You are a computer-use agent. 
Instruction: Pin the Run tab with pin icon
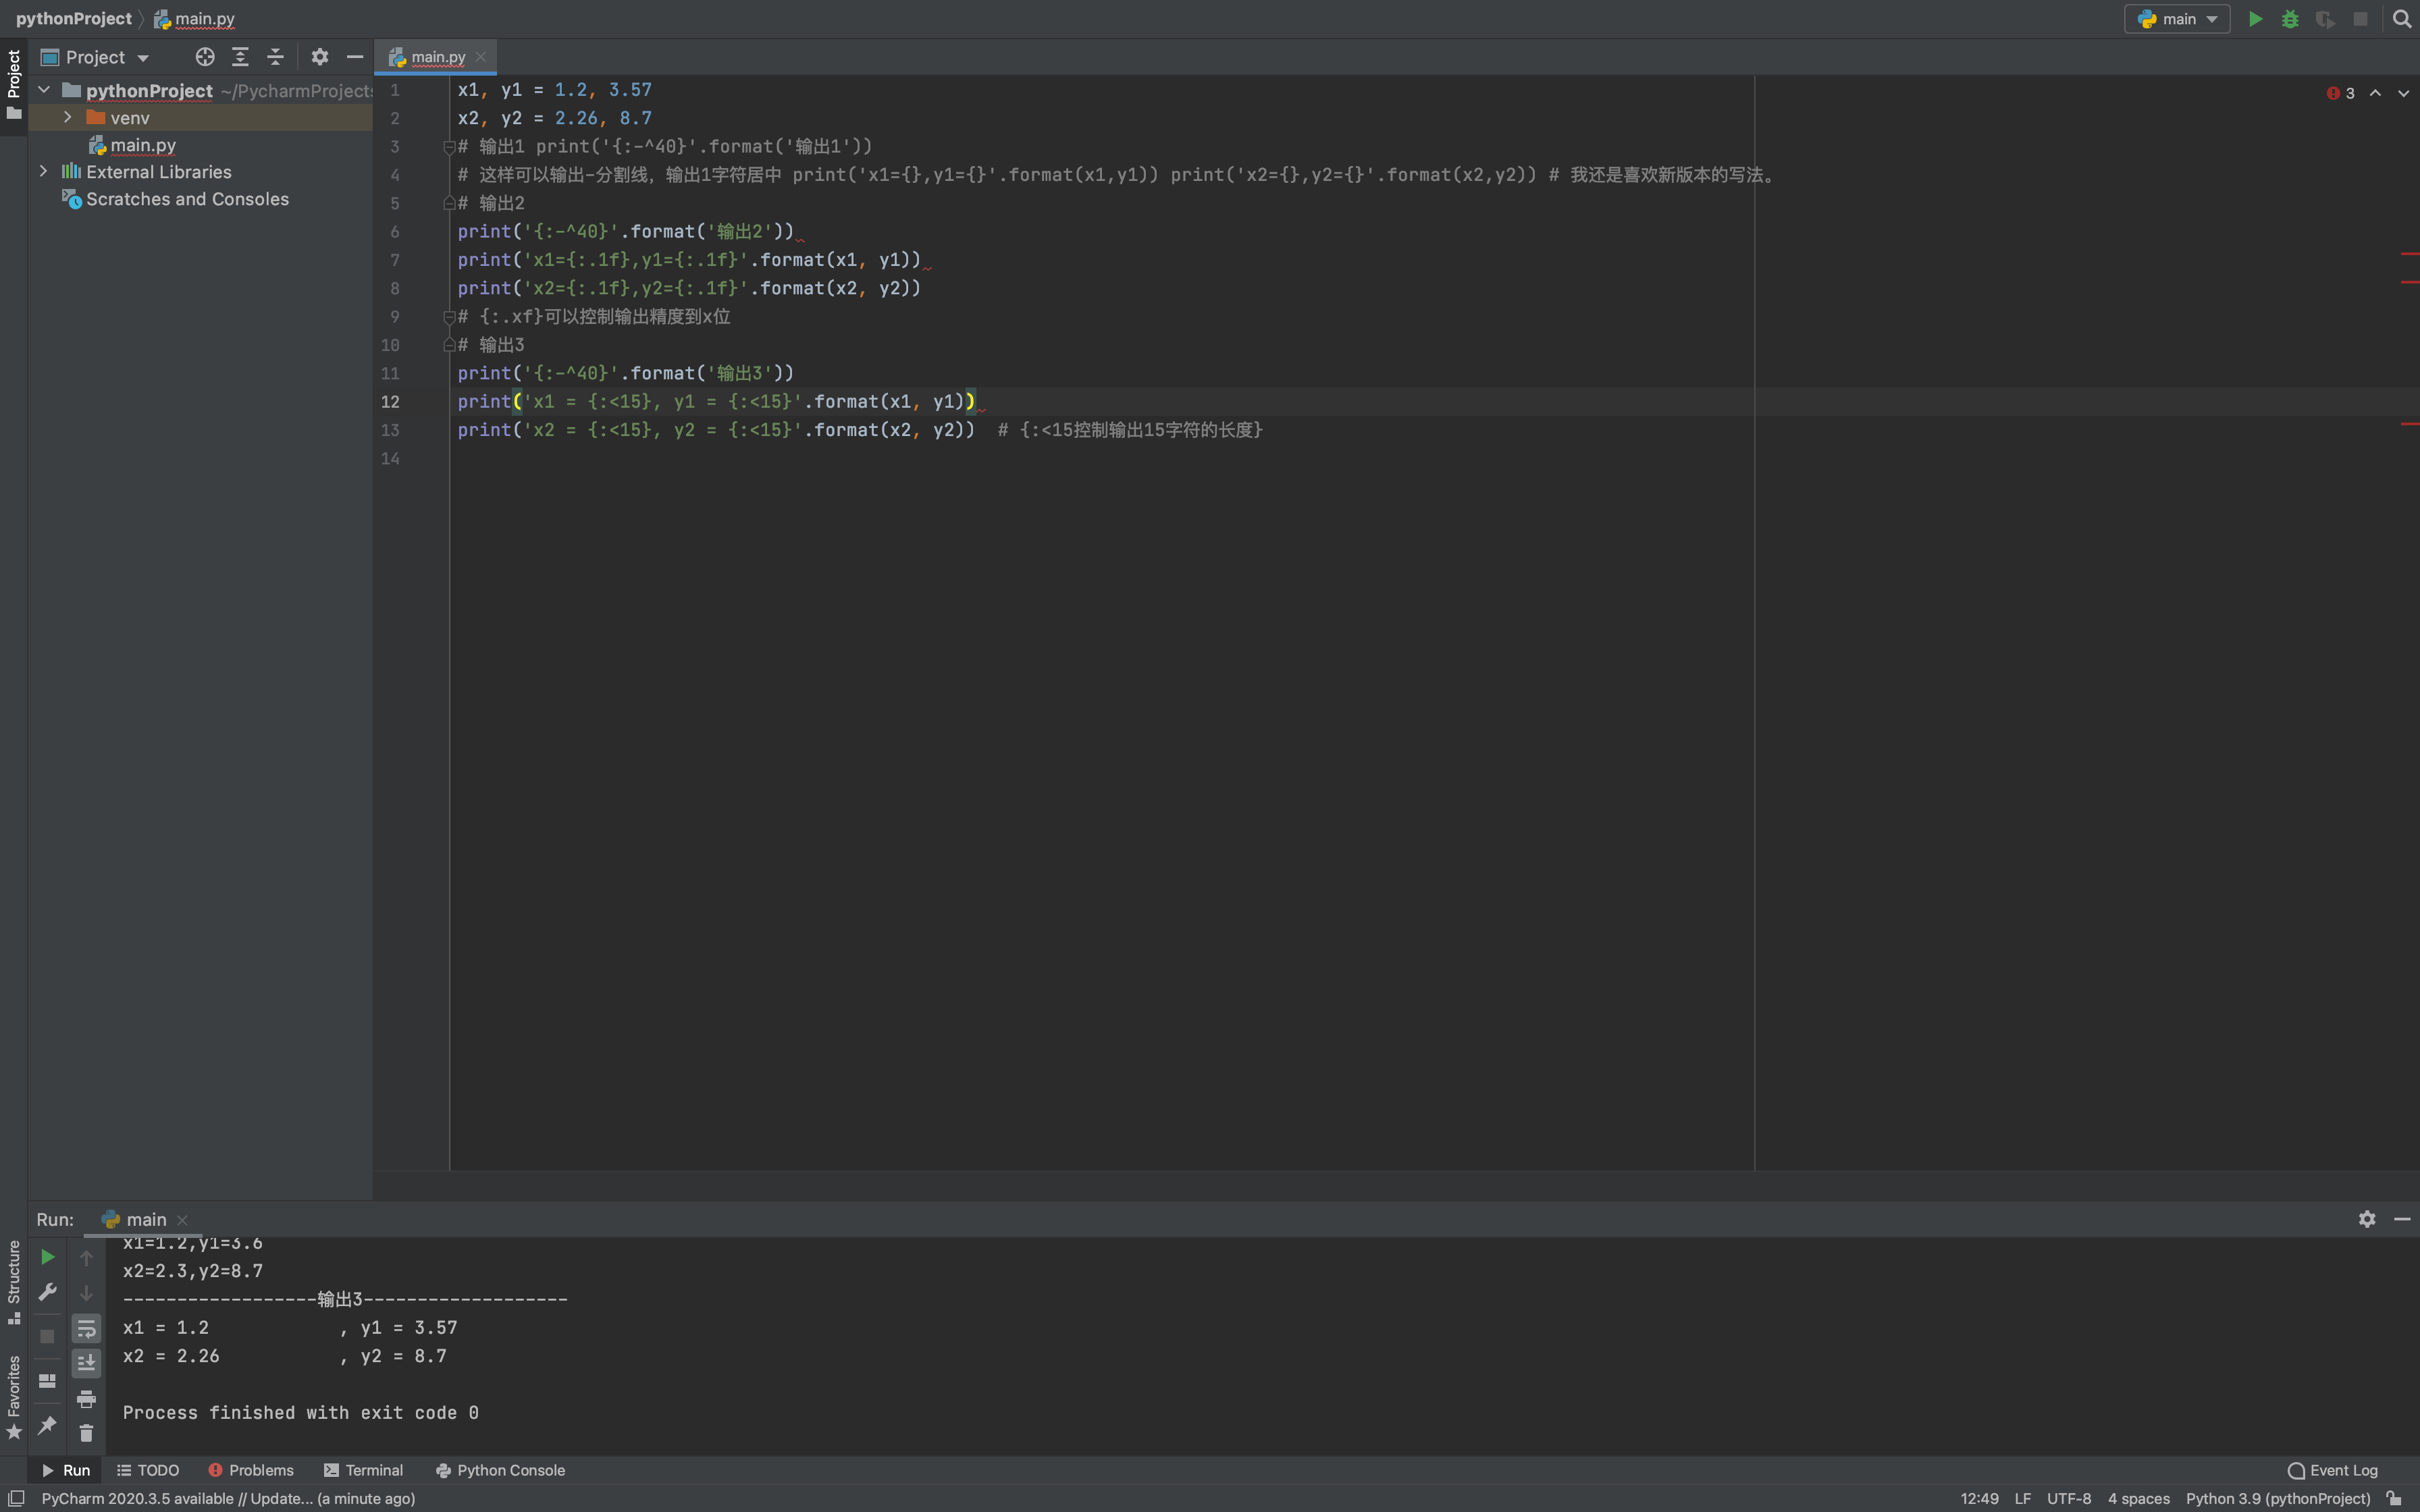[47, 1425]
